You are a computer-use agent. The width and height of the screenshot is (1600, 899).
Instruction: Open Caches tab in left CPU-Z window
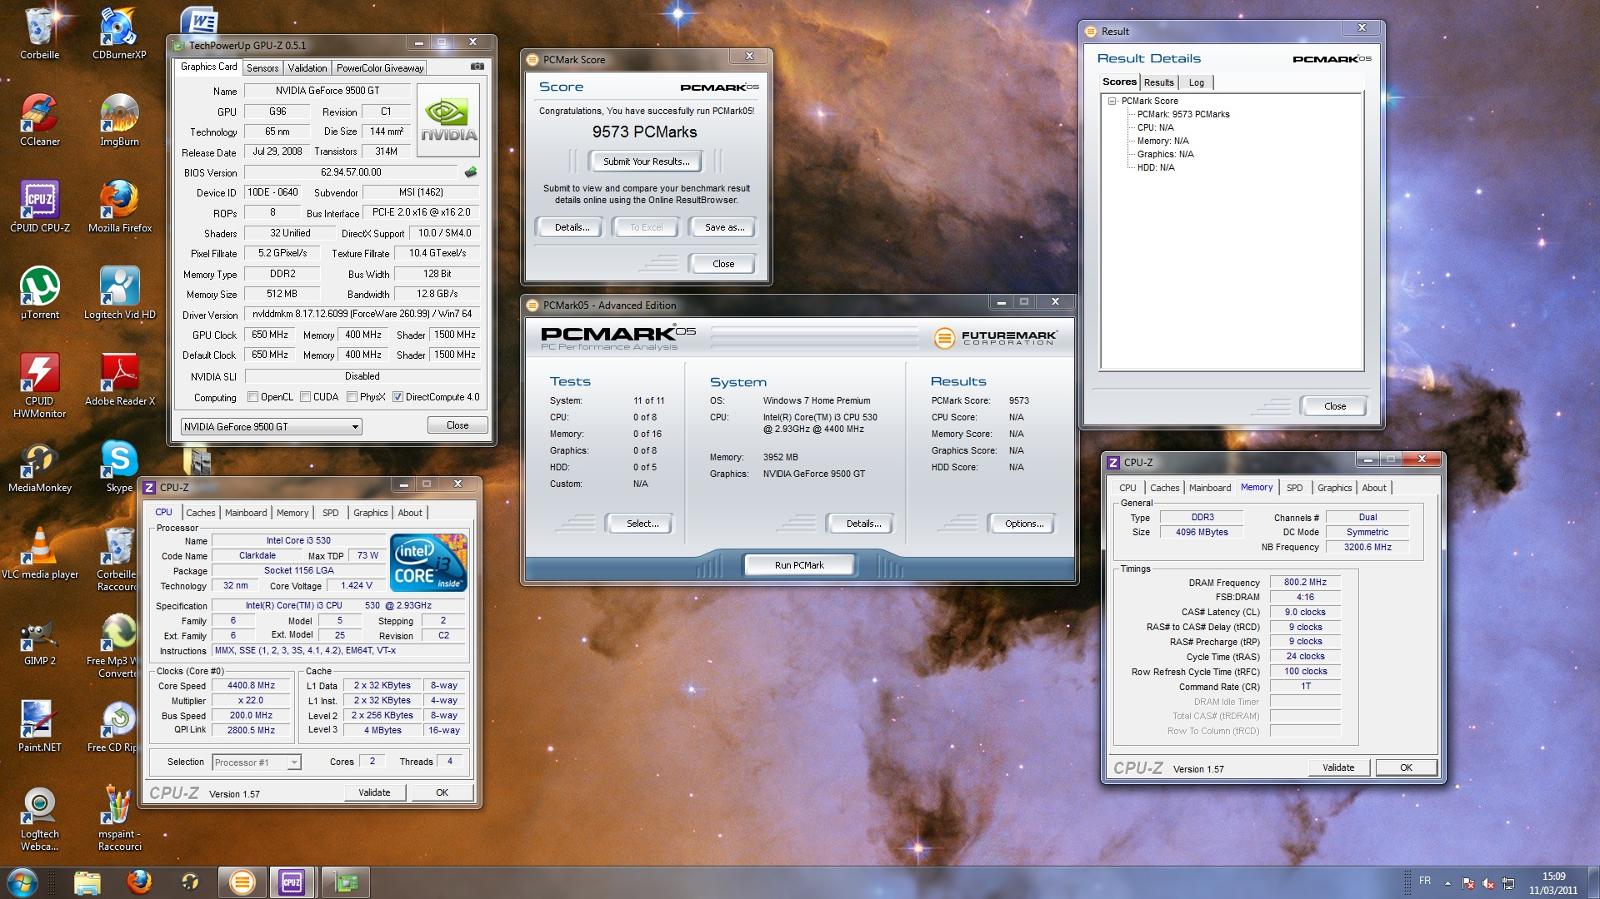200,512
